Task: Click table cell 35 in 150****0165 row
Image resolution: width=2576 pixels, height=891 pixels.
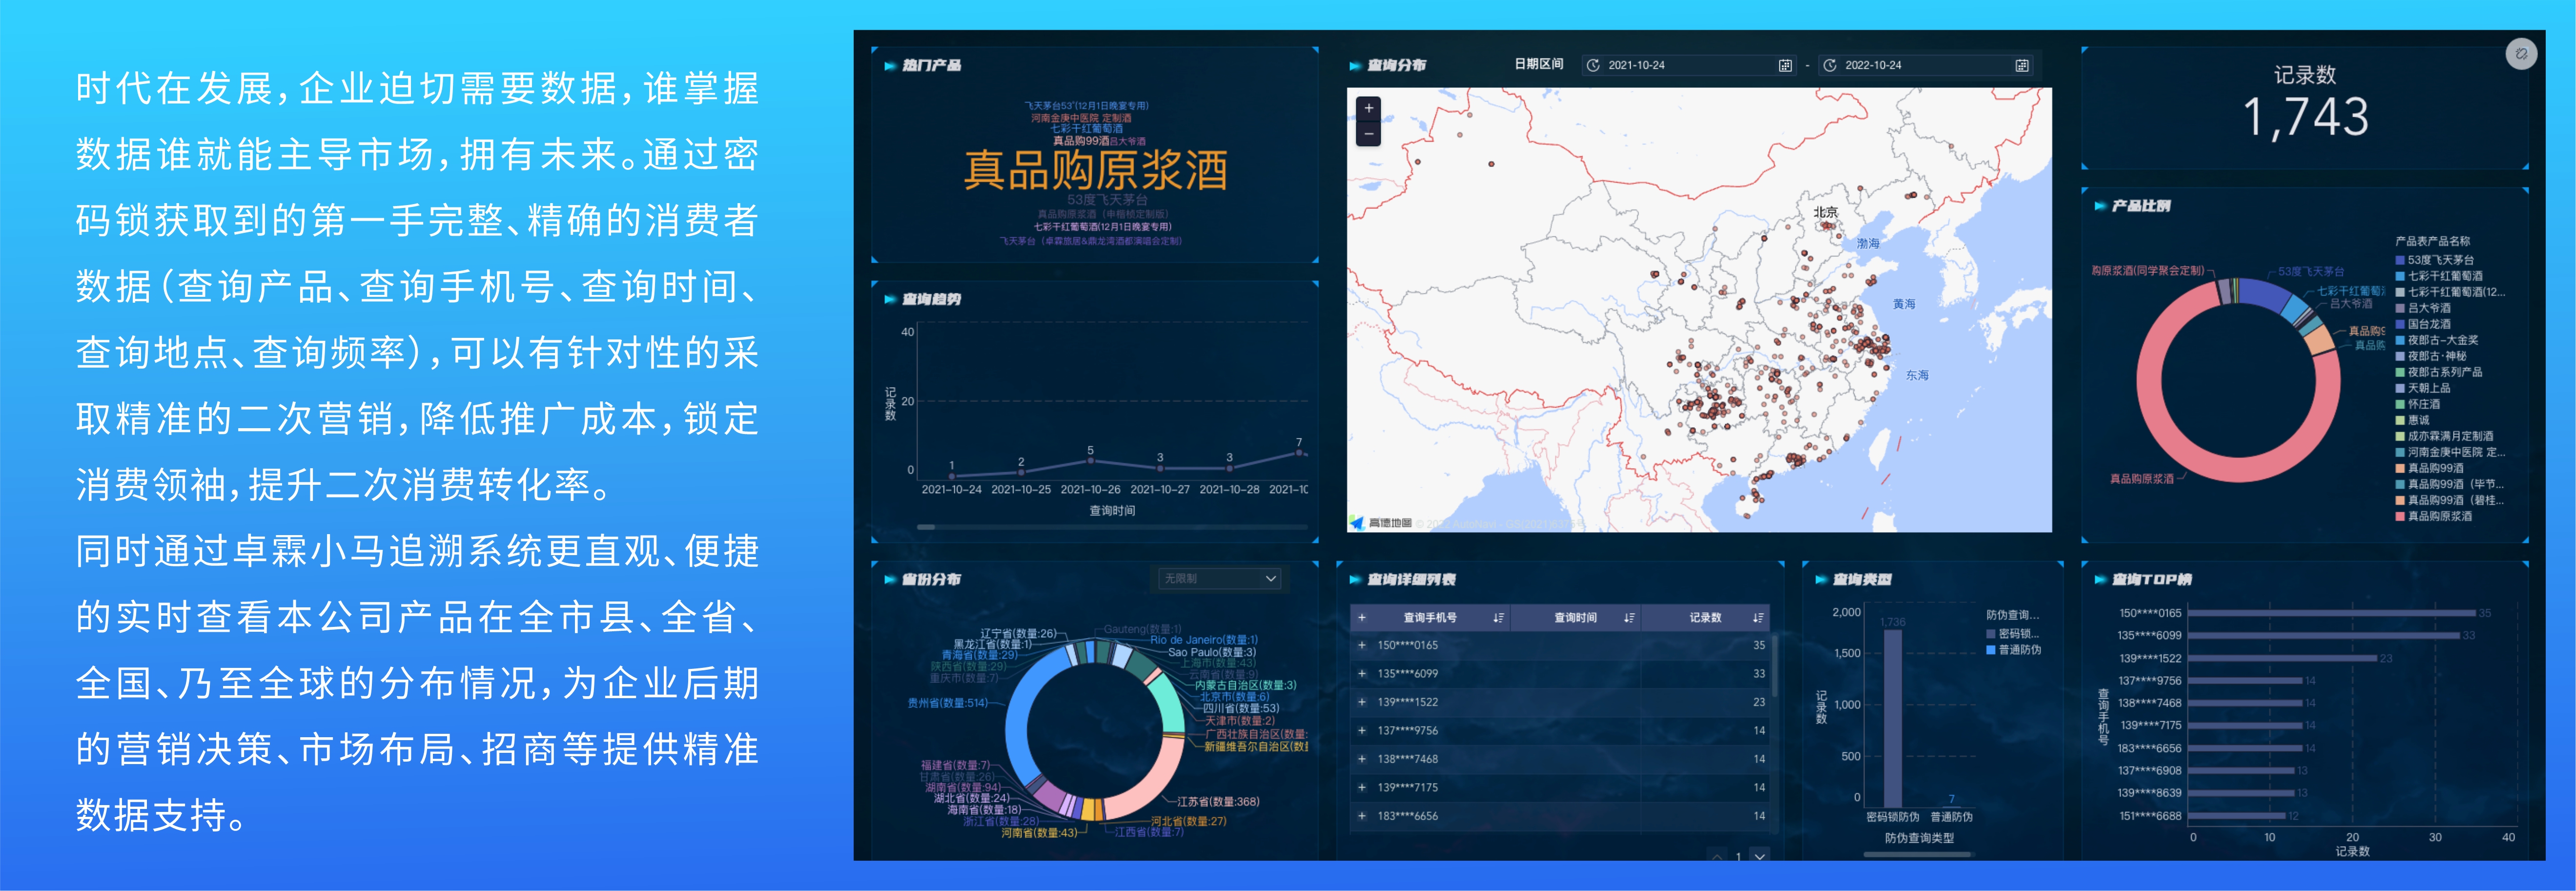Action: pos(1758,646)
